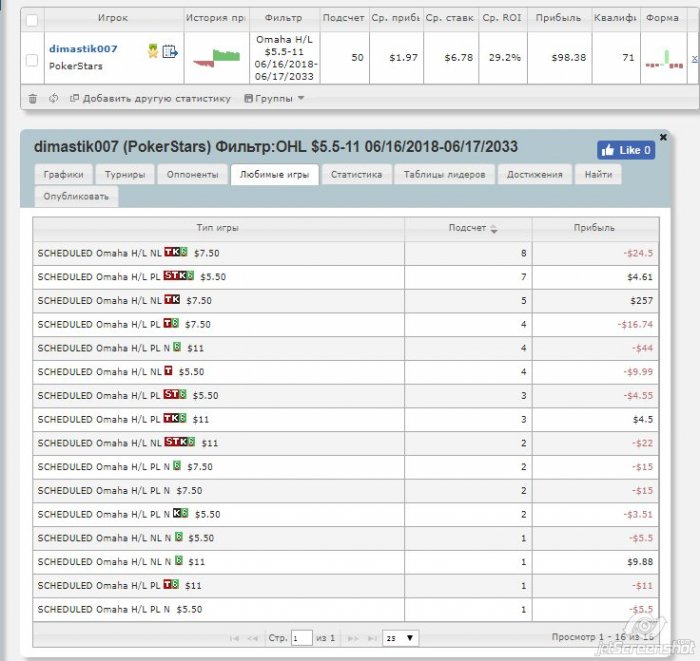This screenshot has width=700, height=661.
Task: Tick the checkbox for dimastik007 row
Action: pyautogui.click(x=32, y=60)
